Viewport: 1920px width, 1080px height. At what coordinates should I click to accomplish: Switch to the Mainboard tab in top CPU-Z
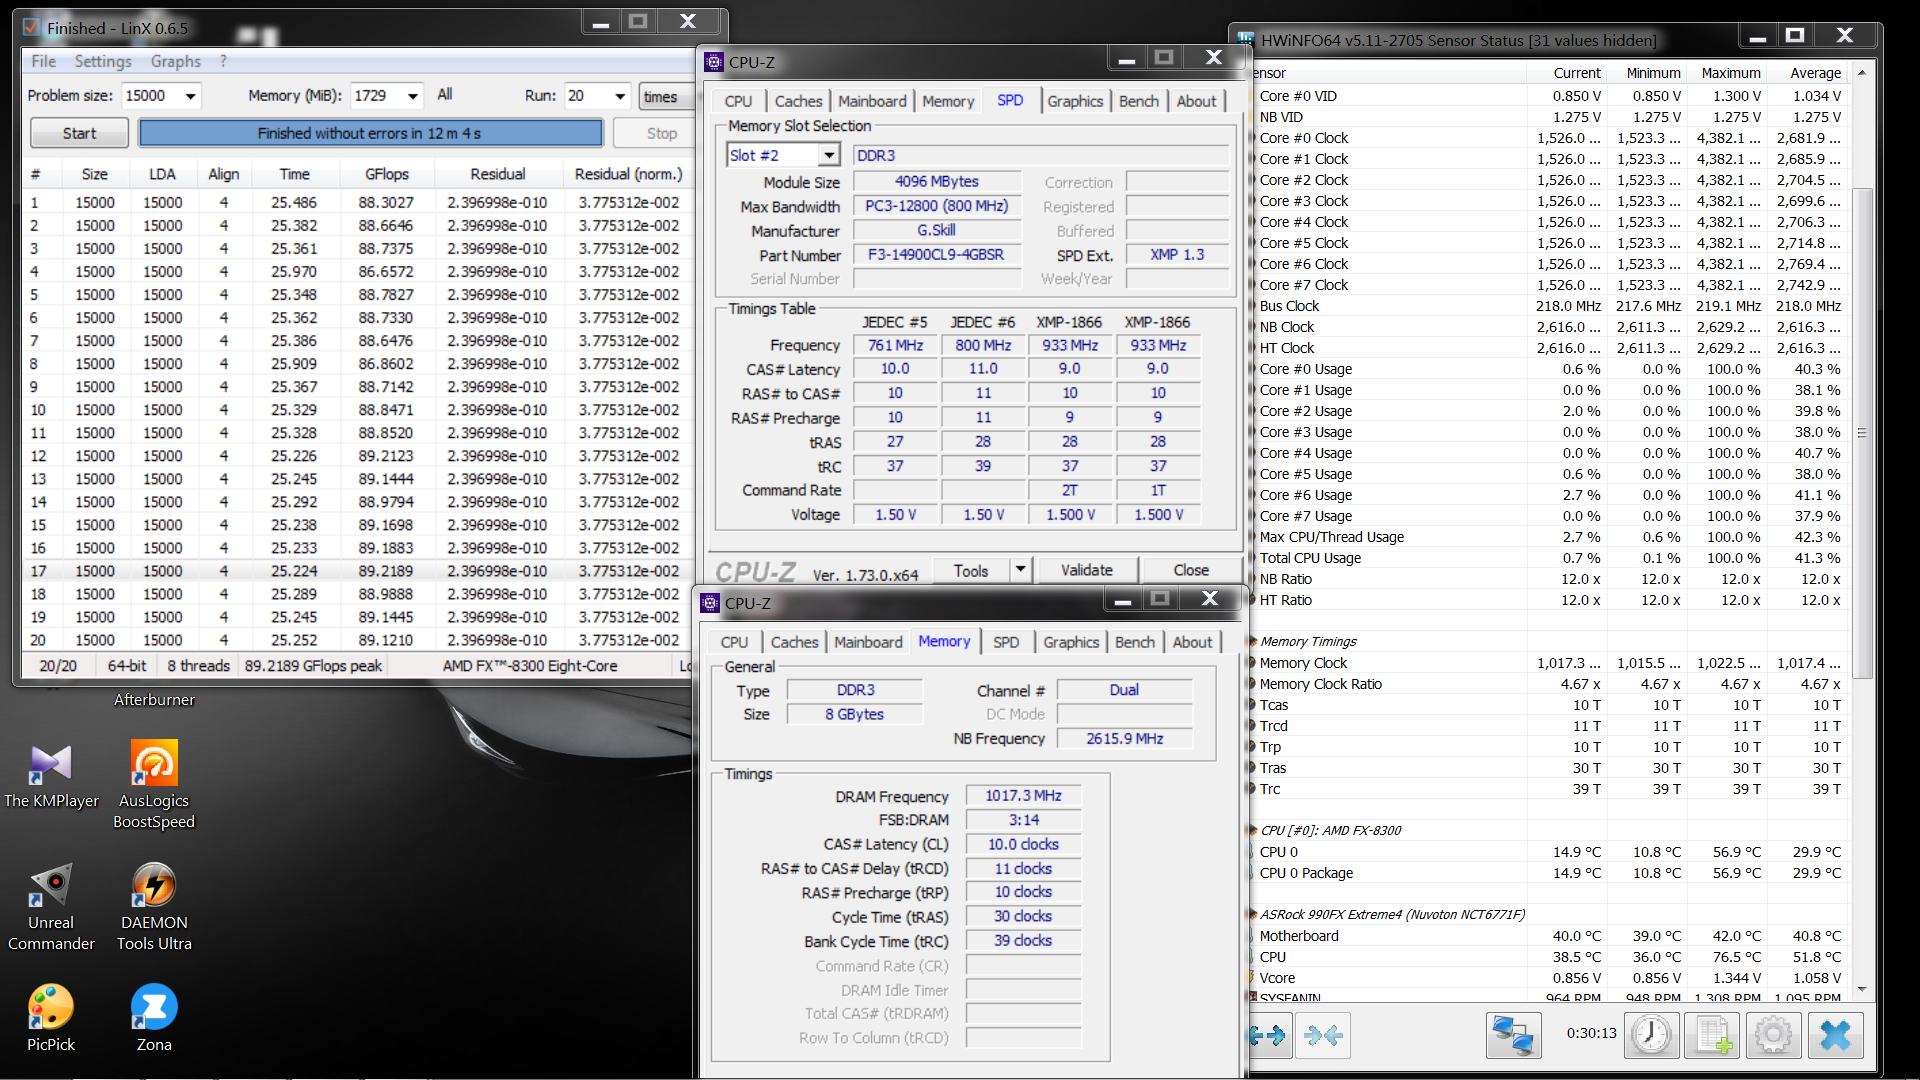click(x=872, y=101)
